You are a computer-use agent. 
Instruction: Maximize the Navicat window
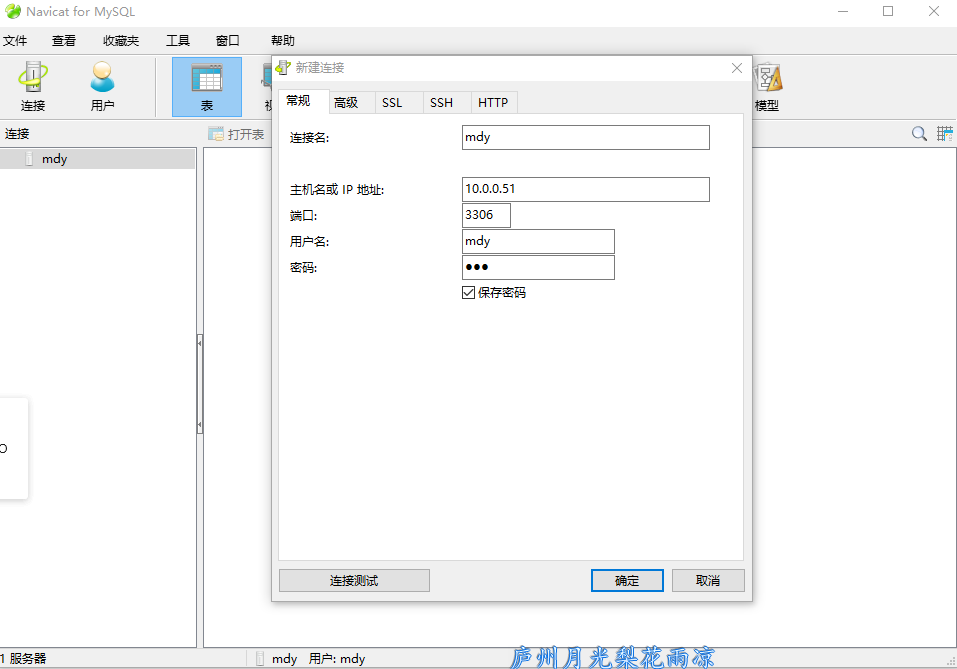[x=888, y=12]
